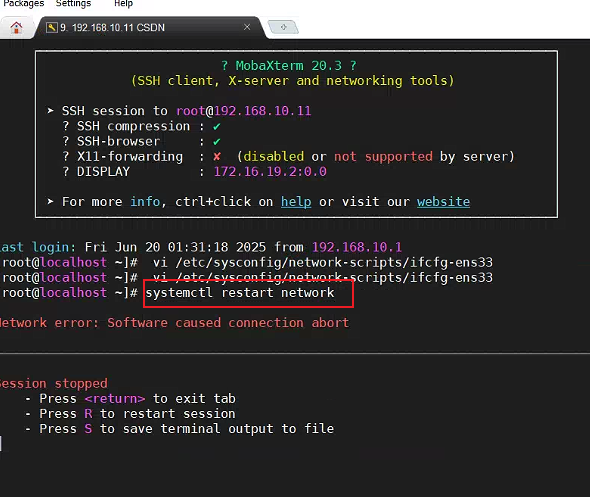Click last login IP 192.168.10.1
This screenshot has height=497, width=590.
357,247
